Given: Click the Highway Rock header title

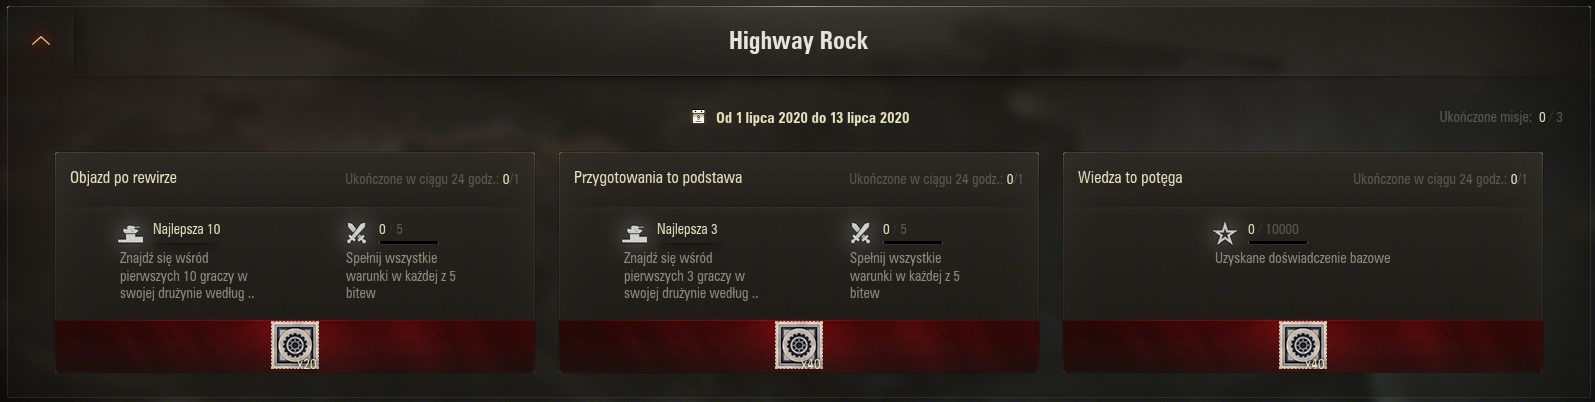Looking at the screenshot, I should pyautogui.click(x=798, y=41).
